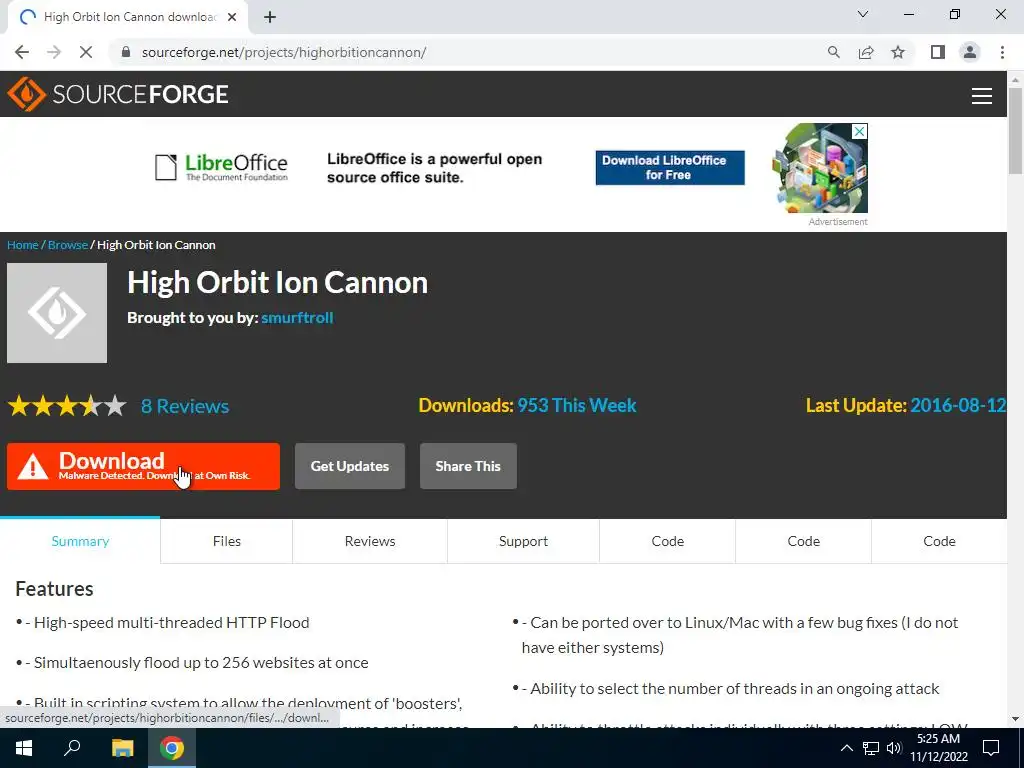Open a new browser tab with plus icon
The height and width of the screenshot is (768, 1024).
[270, 17]
